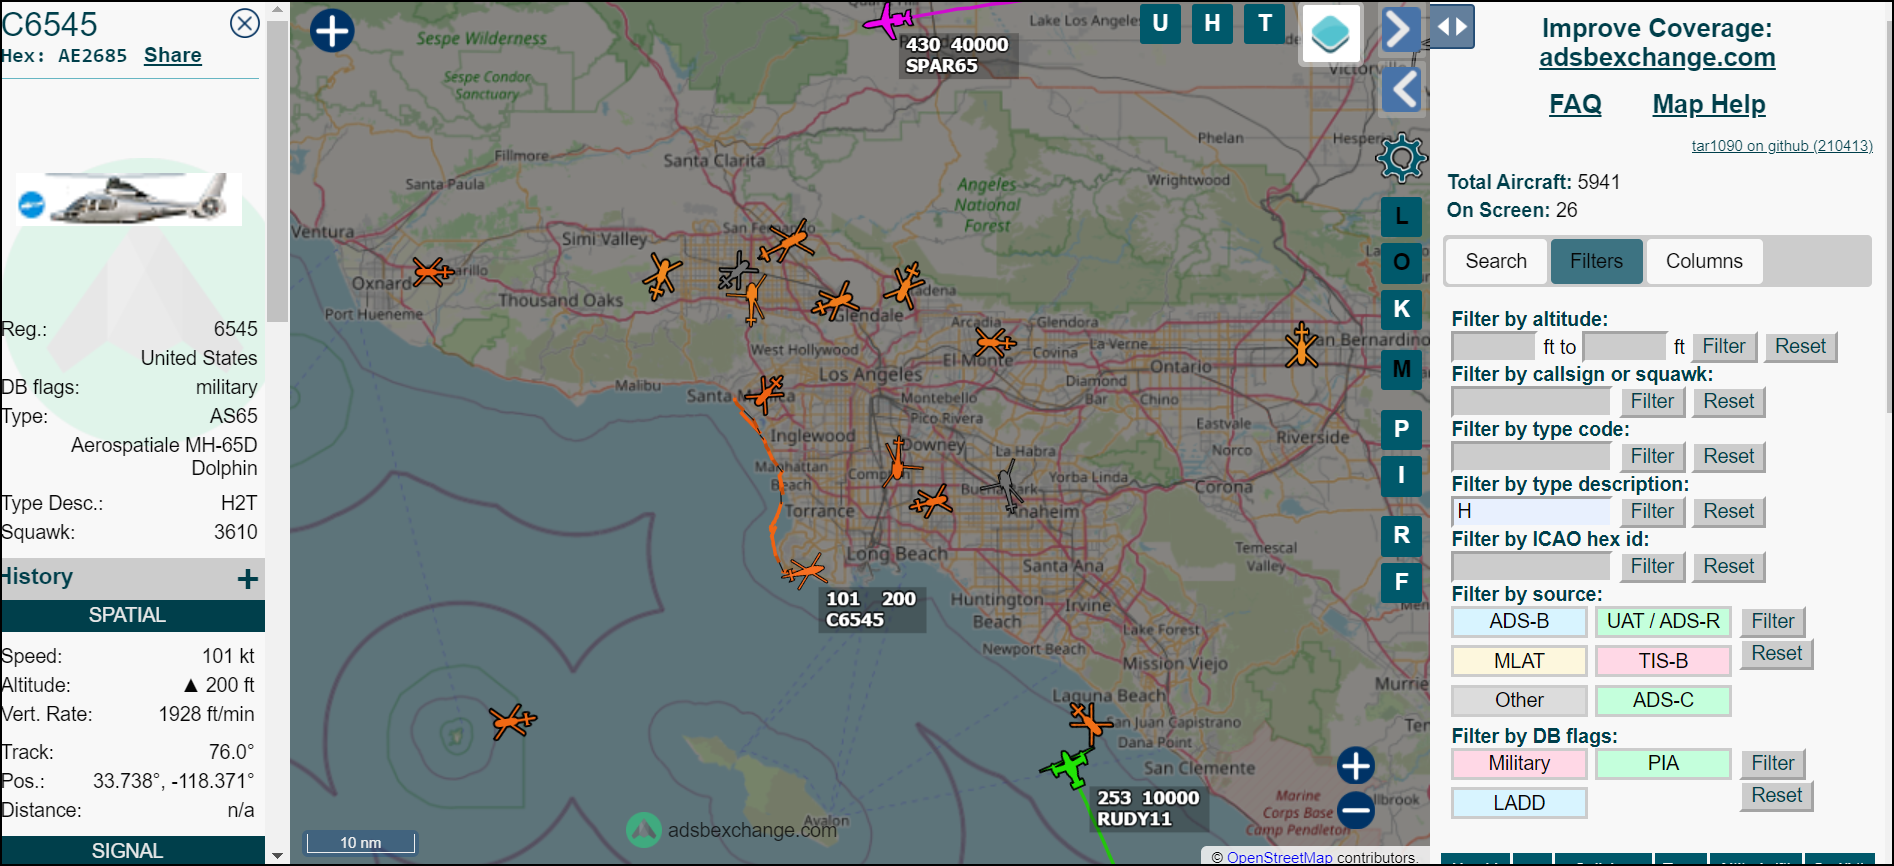The width and height of the screenshot is (1894, 866).
Task: Click the round plus button at the map's upper-left corner
Action: point(332,31)
